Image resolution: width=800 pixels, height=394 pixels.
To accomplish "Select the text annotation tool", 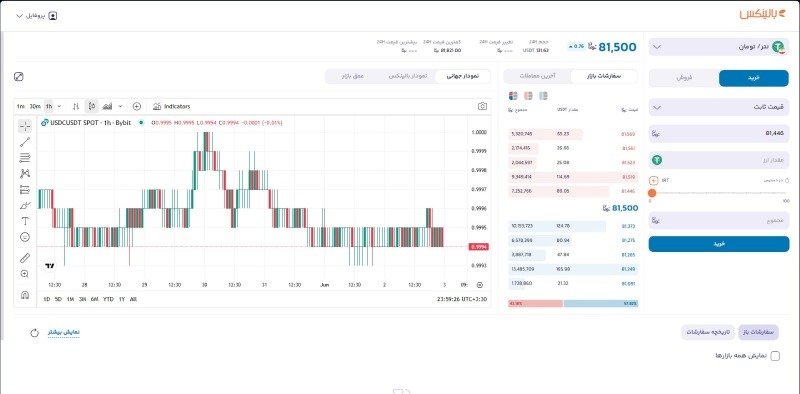I will pos(25,221).
